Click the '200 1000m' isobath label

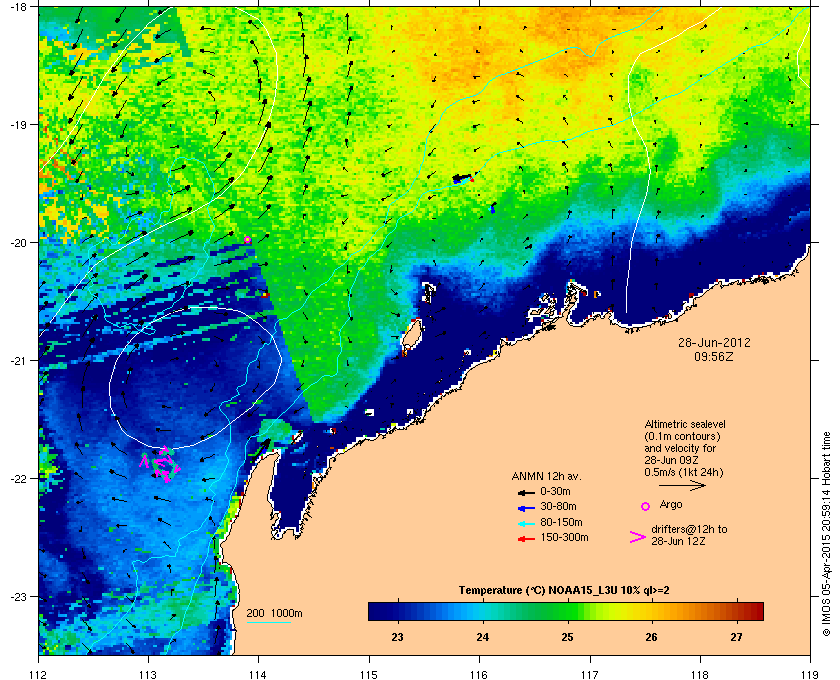(274, 614)
